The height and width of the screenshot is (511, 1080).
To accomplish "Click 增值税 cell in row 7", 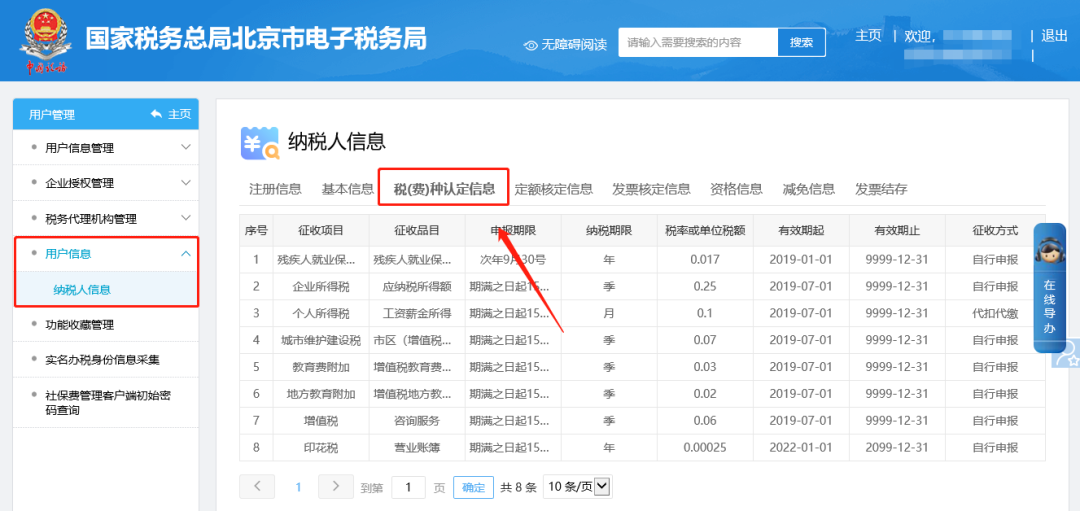I will (x=321, y=421).
